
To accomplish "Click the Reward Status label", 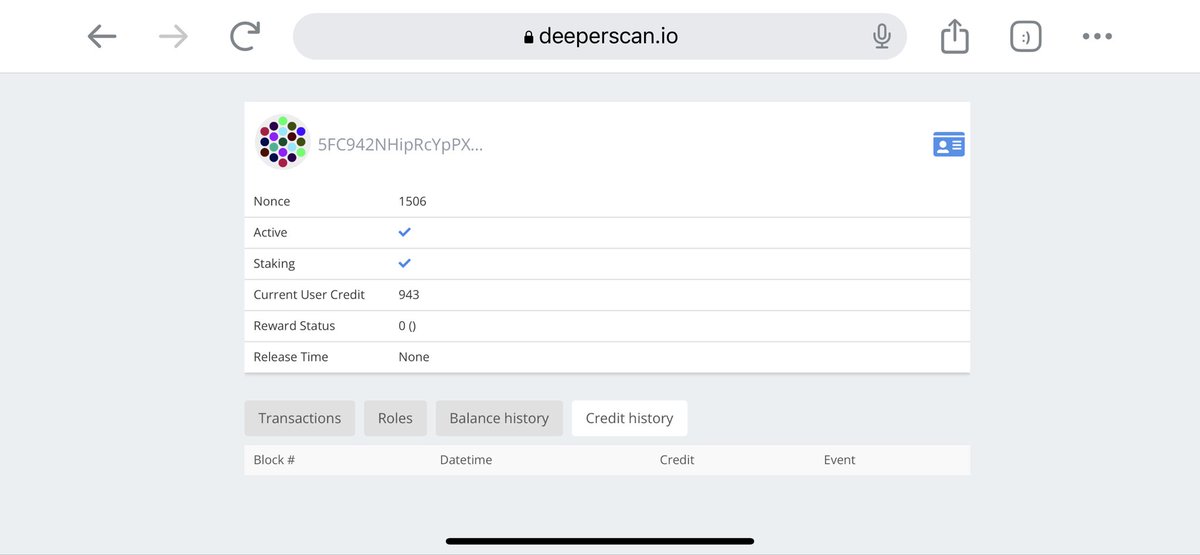I will [294, 326].
